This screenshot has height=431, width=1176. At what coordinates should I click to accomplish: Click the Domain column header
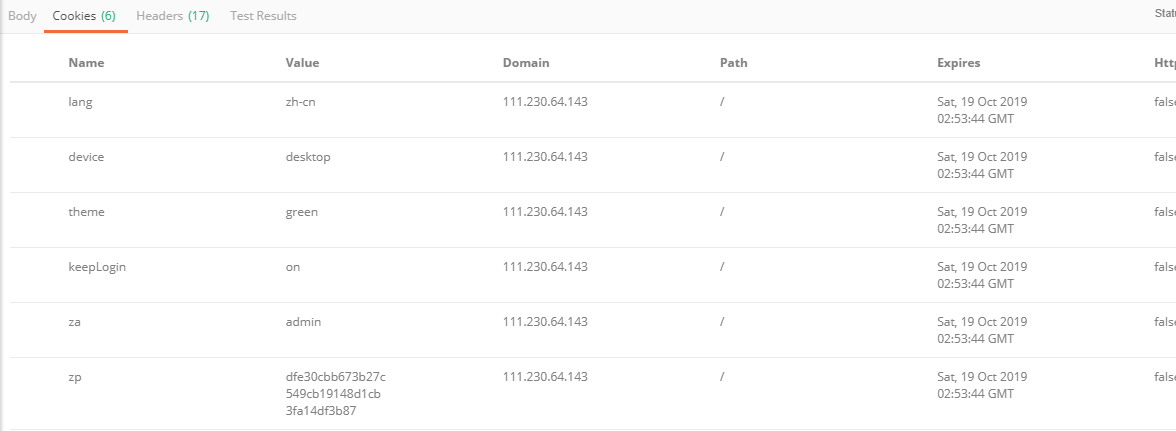[526, 63]
